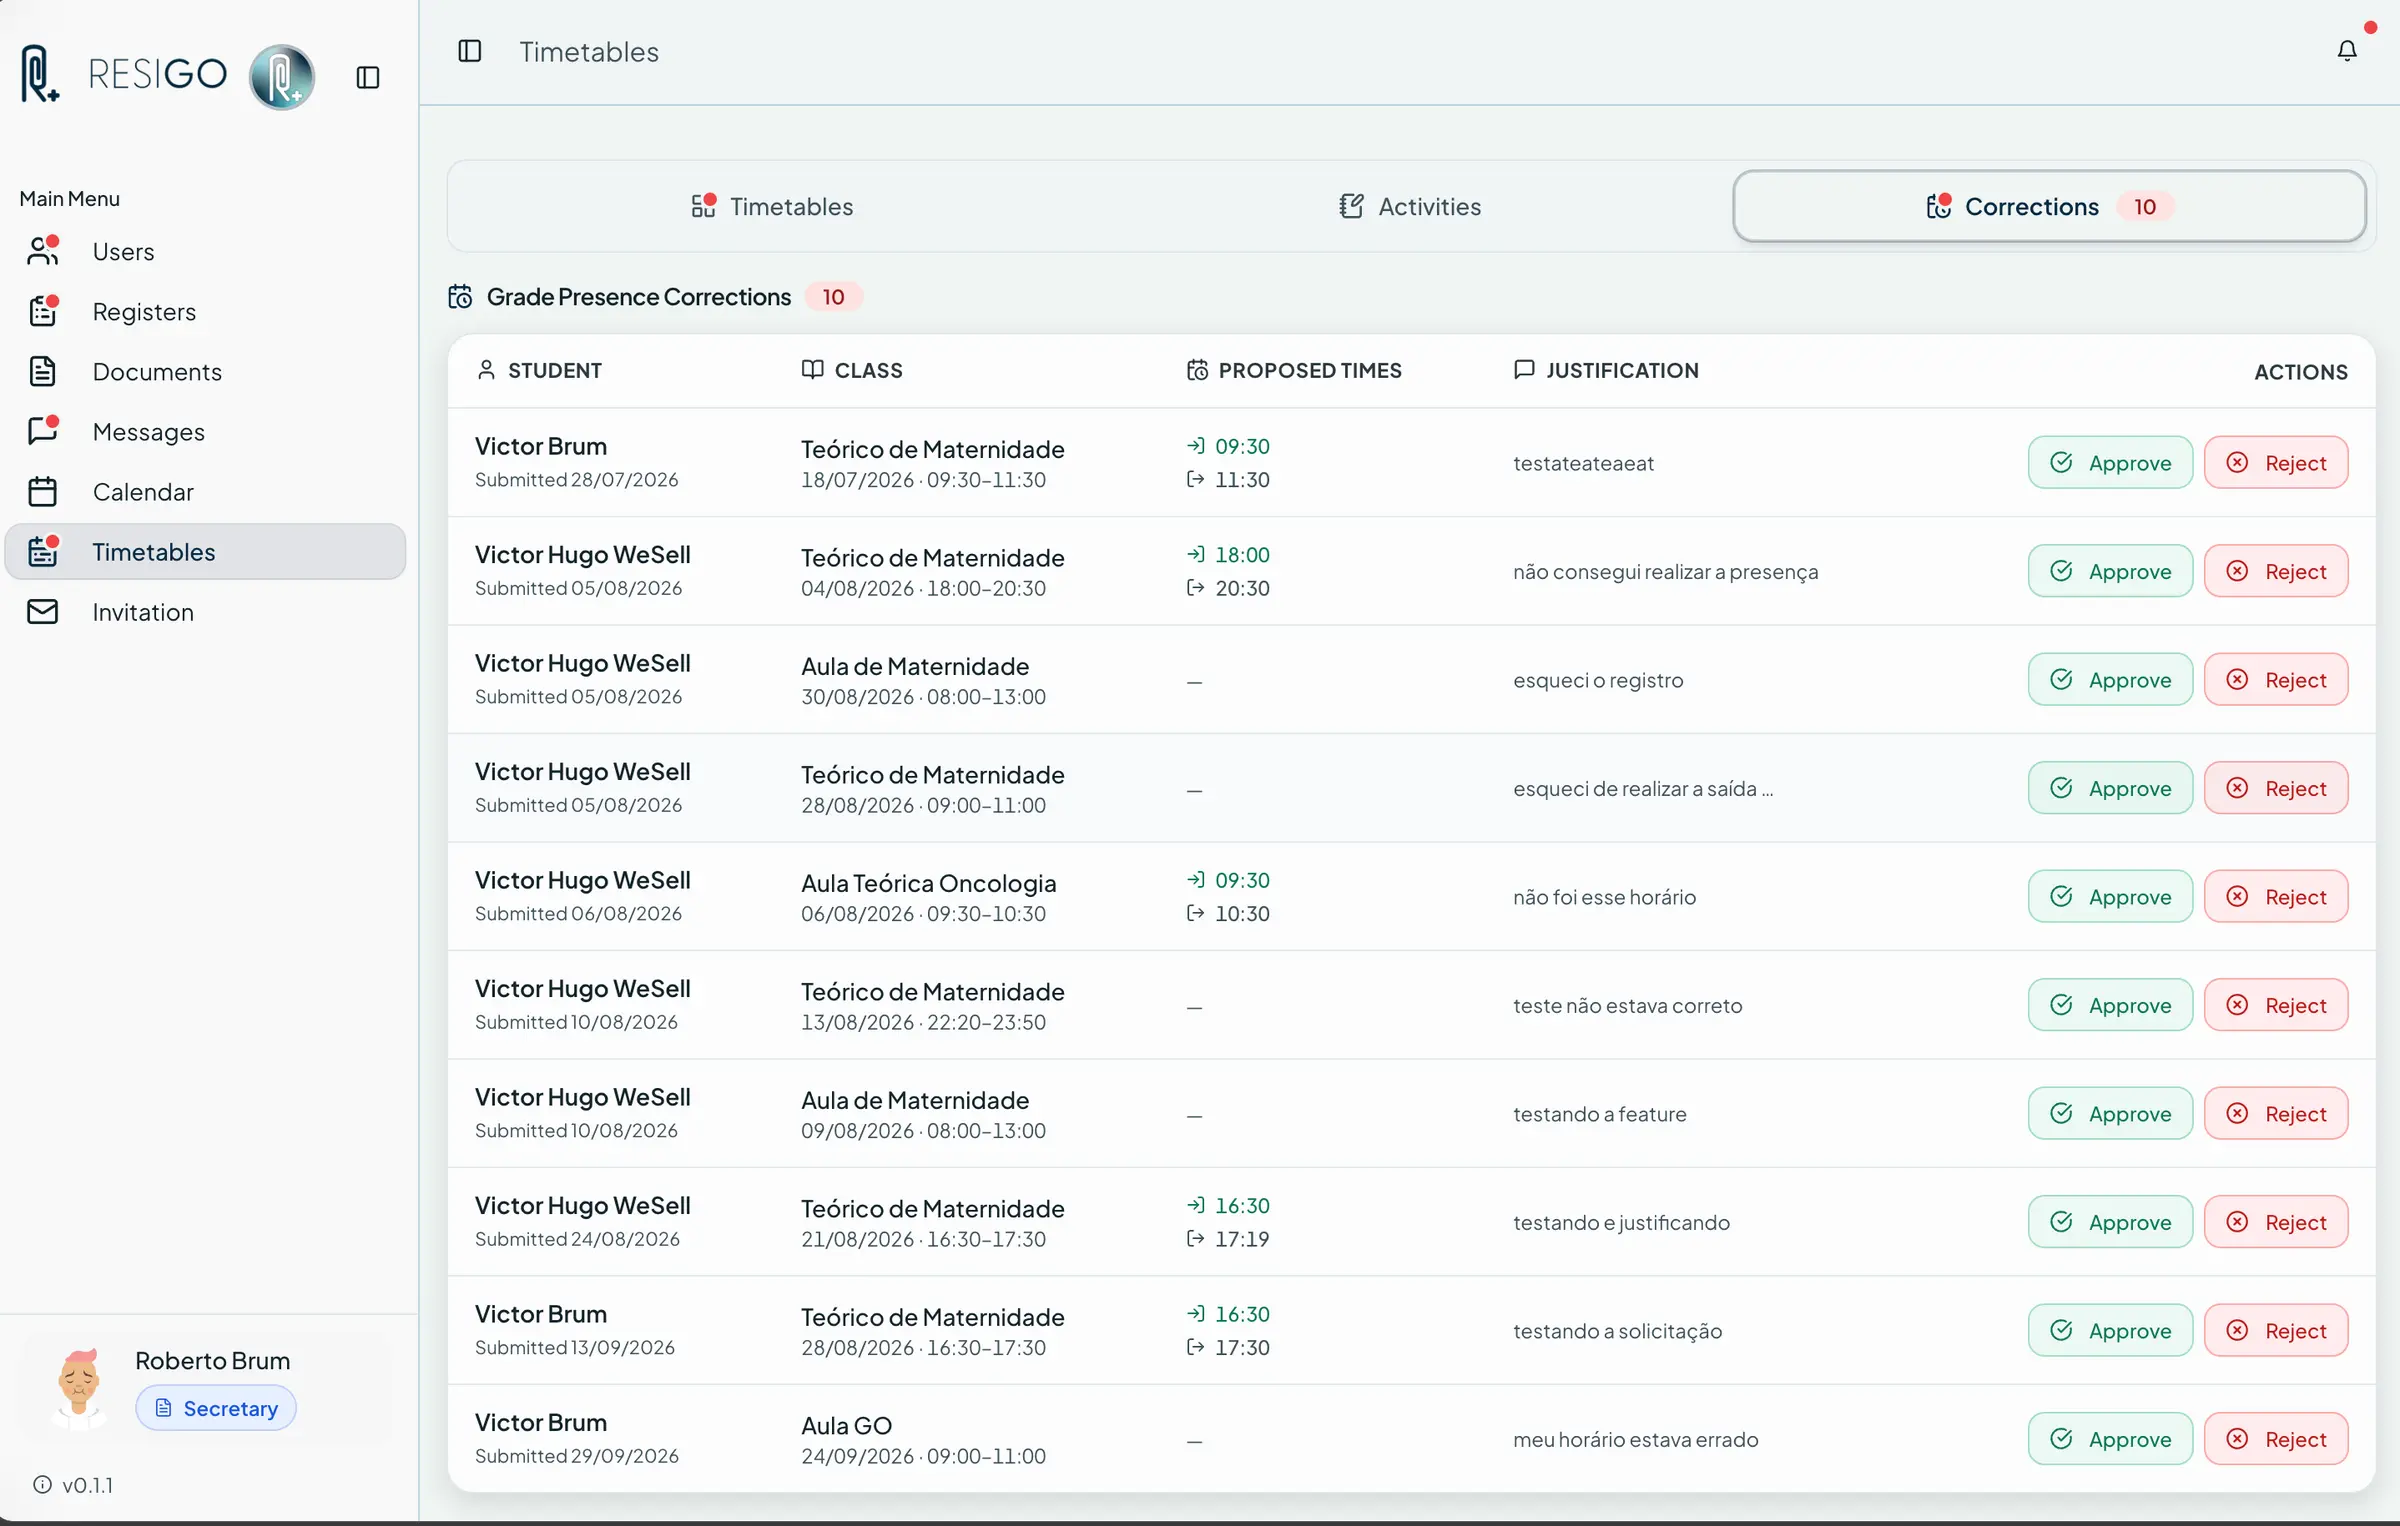
Task: Reject 'testando a solicitação' correction
Action: click(x=2276, y=1331)
